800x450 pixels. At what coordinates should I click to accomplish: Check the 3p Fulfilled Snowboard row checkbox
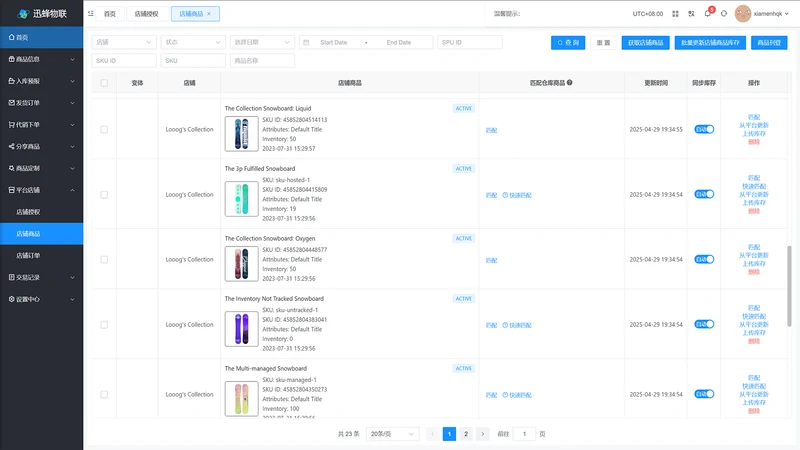(104, 194)
